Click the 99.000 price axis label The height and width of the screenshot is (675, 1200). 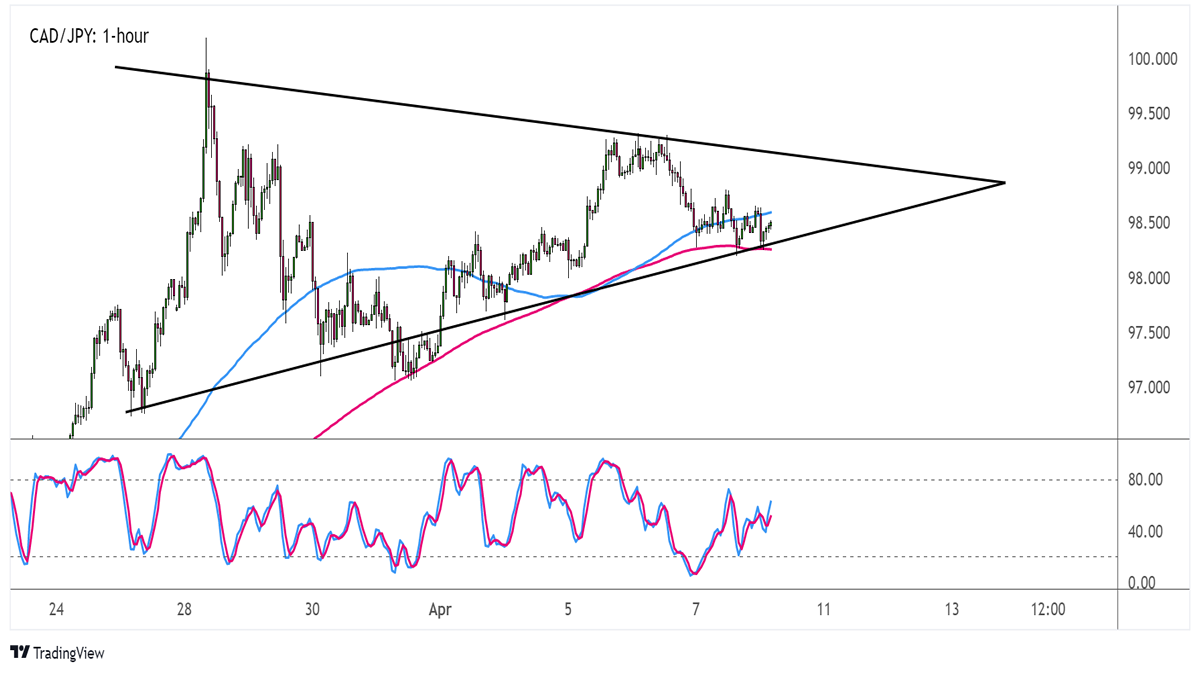coord(1151,169)
